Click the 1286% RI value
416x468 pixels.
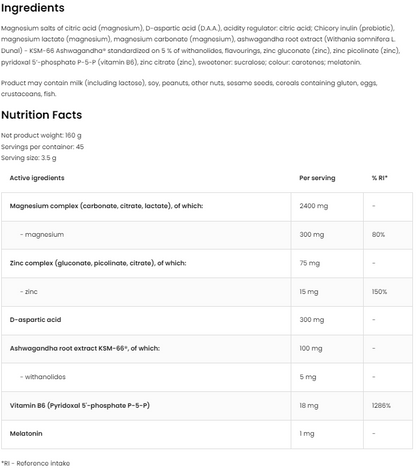point(381,406)
